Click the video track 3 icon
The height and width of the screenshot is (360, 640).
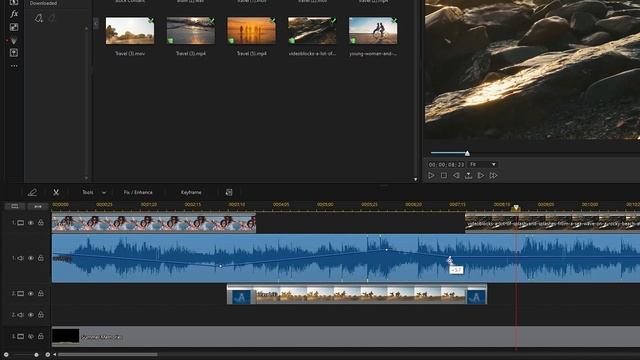pos(20,337)
